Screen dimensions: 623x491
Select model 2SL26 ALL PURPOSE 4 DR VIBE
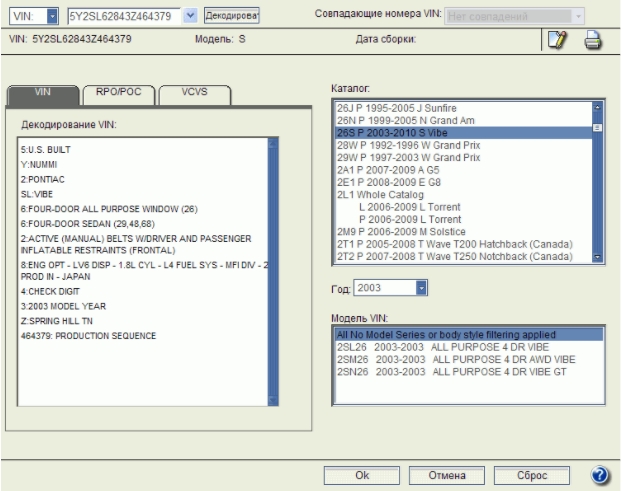tap(469, 347)
